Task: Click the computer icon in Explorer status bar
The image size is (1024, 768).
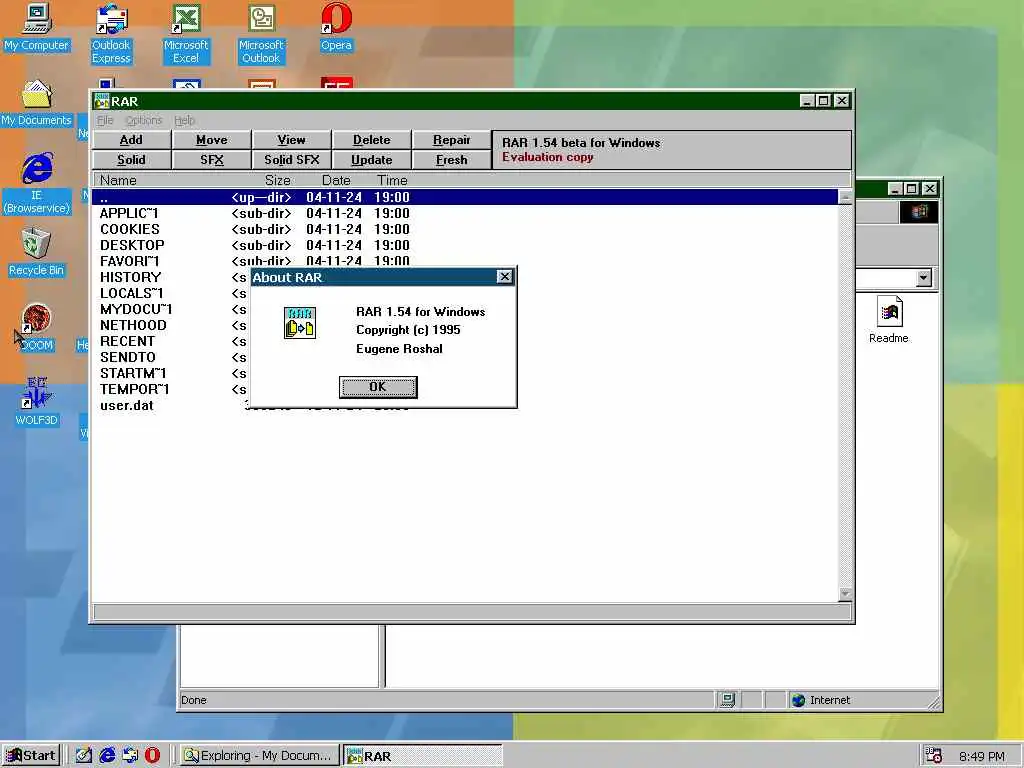Action: click(727, 700)
